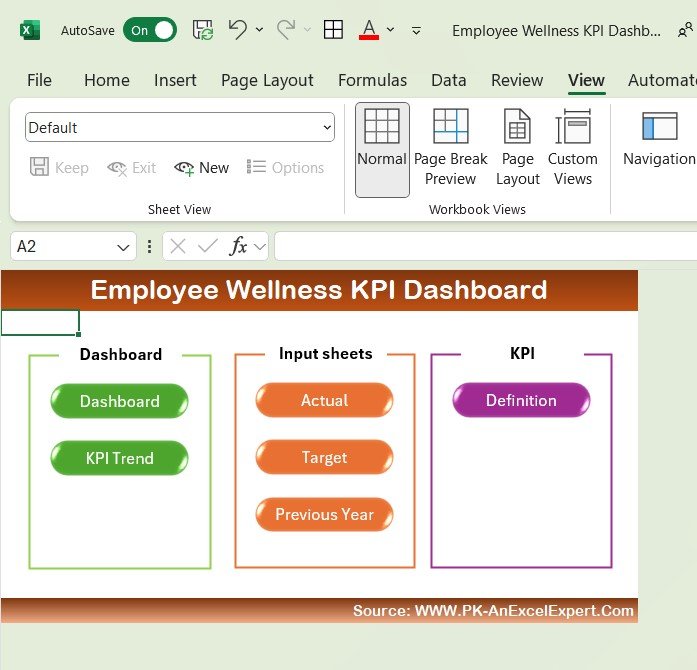697x670 pixels.
Task: Switch to Page Break Preview
Action: point(450,148)
